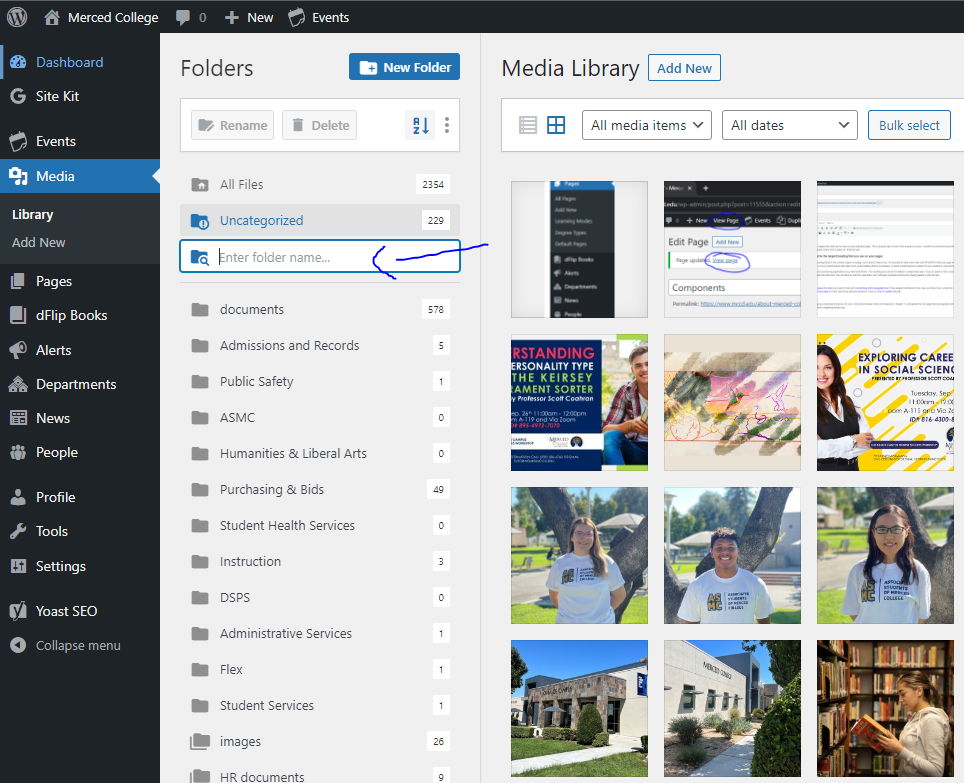Click Add New next to Media Library

684,68
